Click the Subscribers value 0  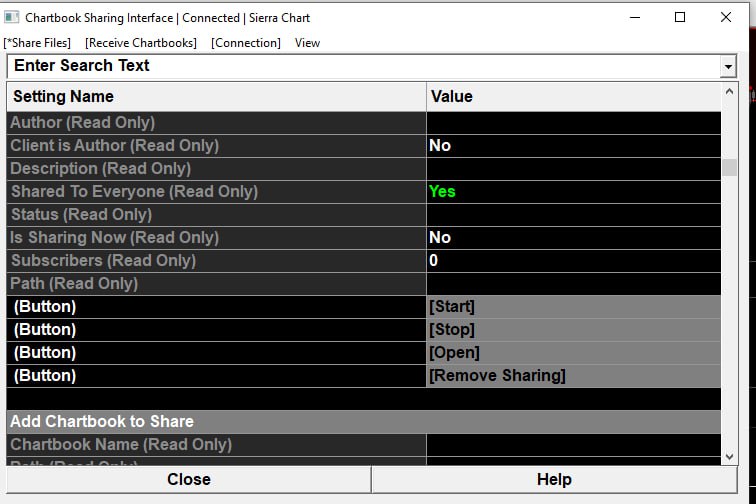tap(433, 260)
